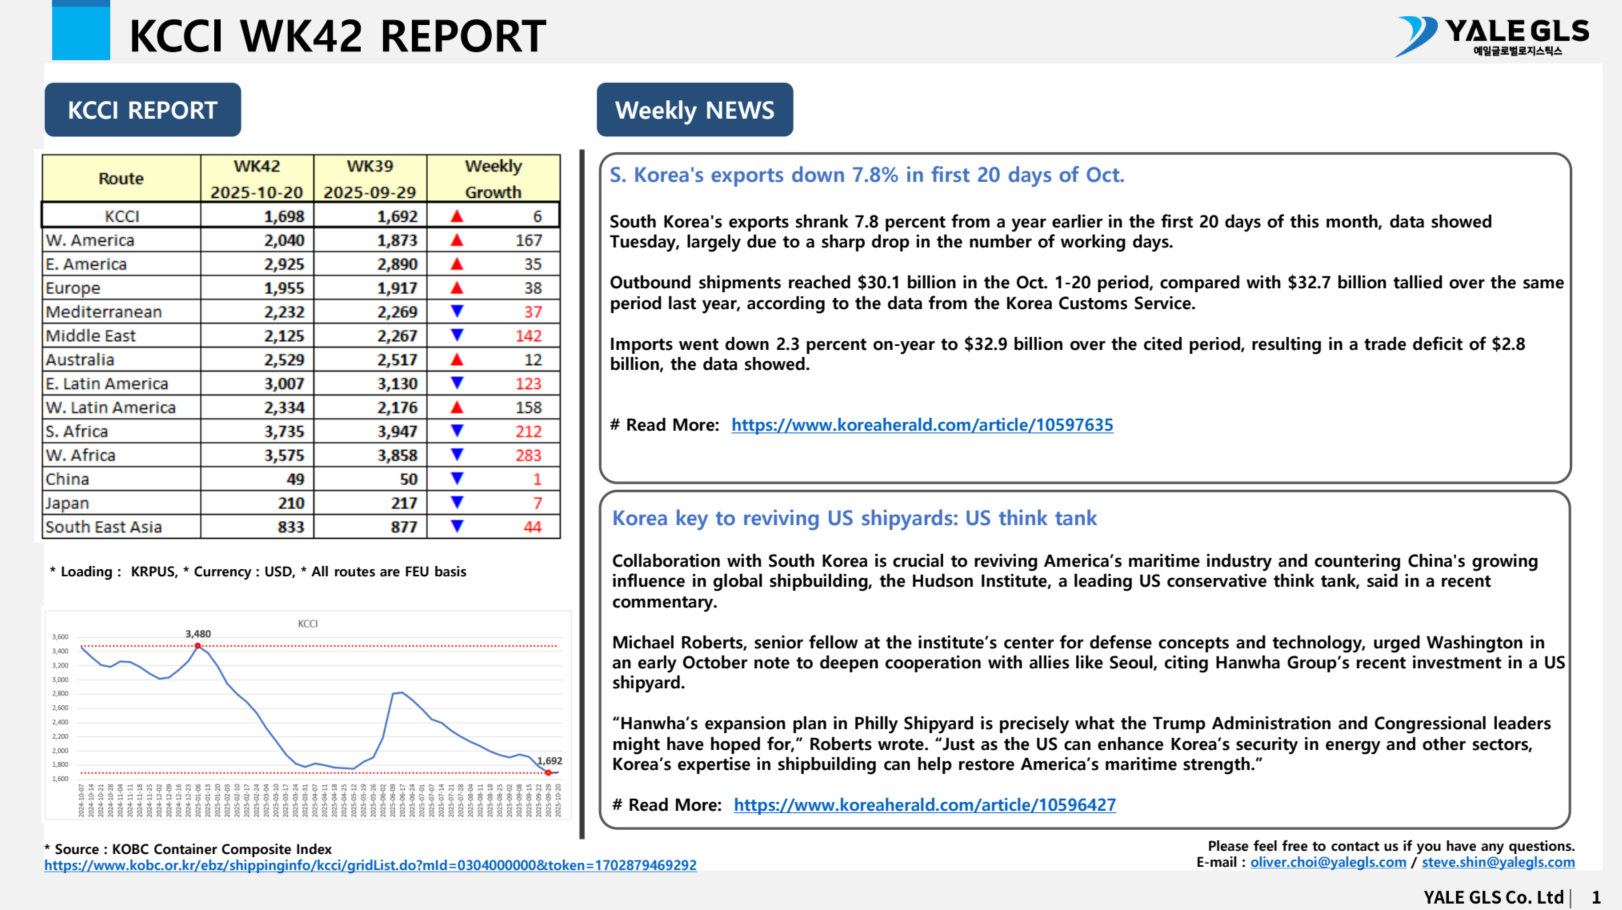
Task: Click the Weekly Growth column header
Action: click(493, 178)
